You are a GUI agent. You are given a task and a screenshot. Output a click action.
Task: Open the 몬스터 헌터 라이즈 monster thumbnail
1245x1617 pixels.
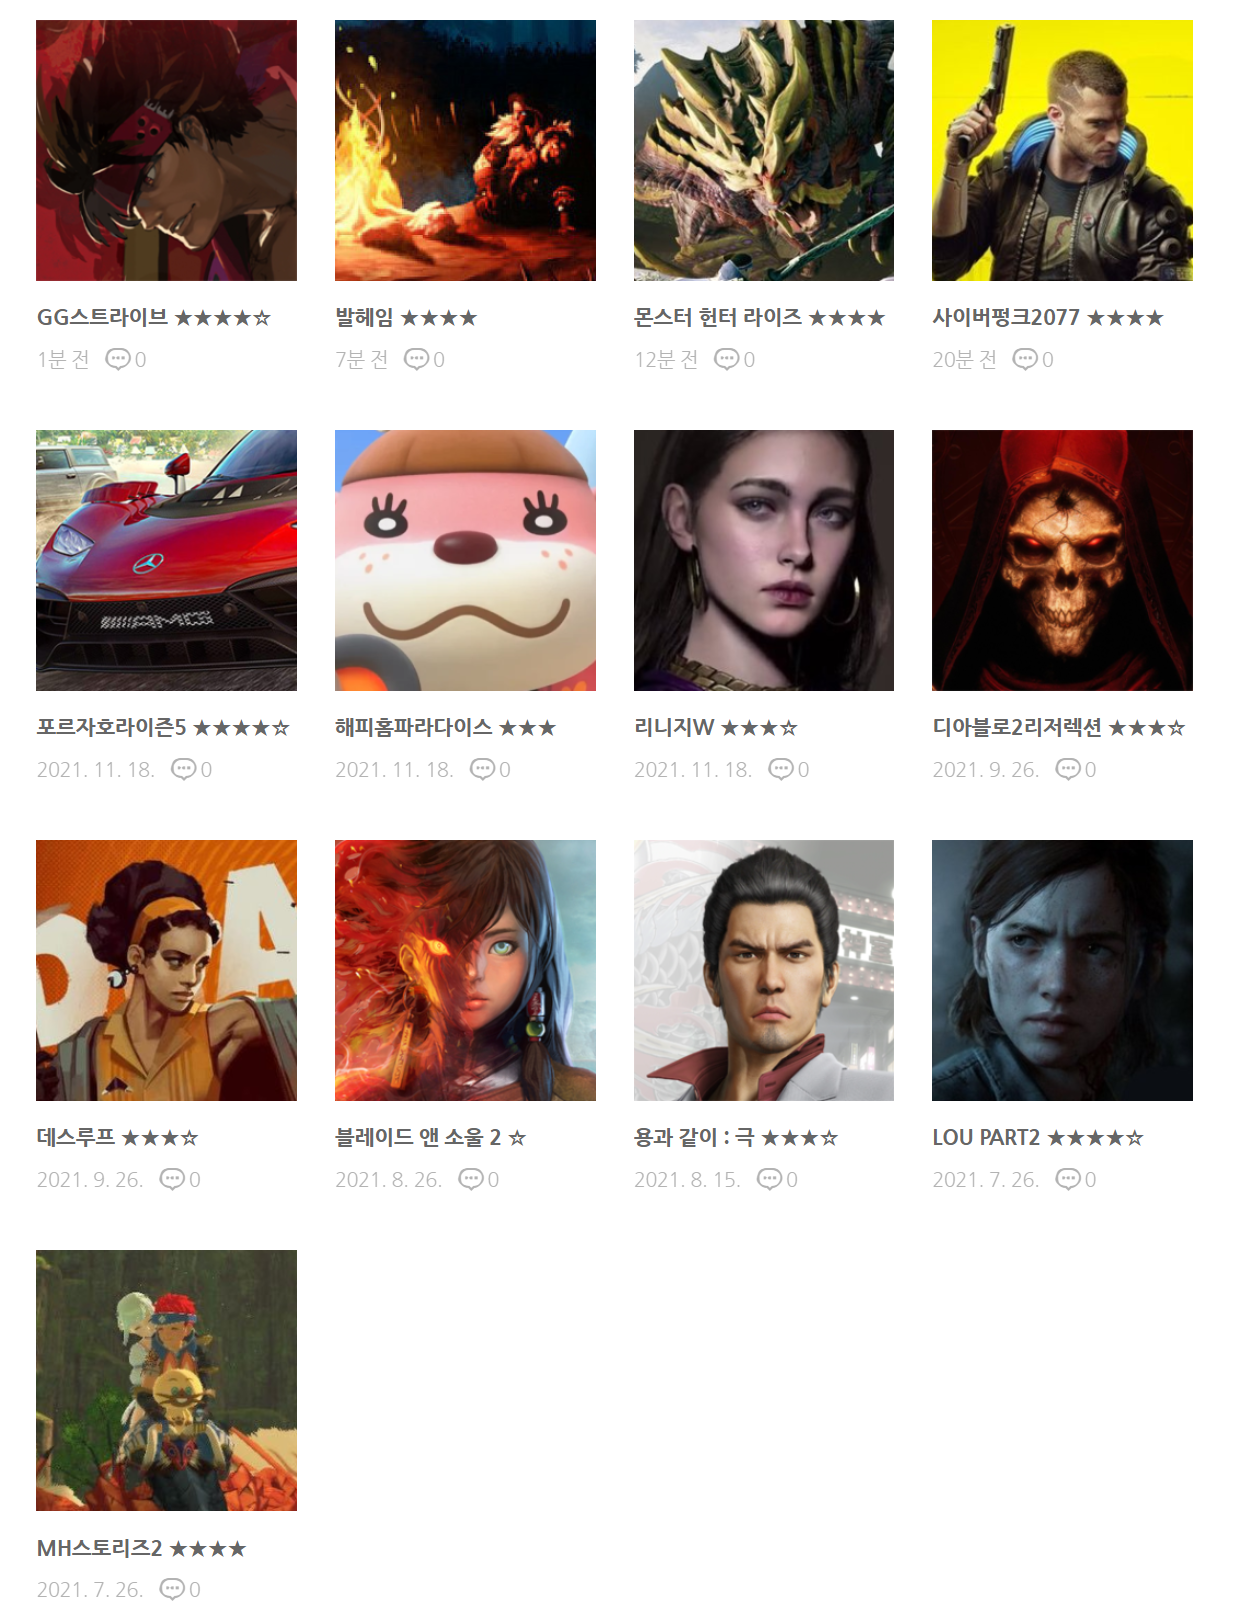[x=764, y=150]
